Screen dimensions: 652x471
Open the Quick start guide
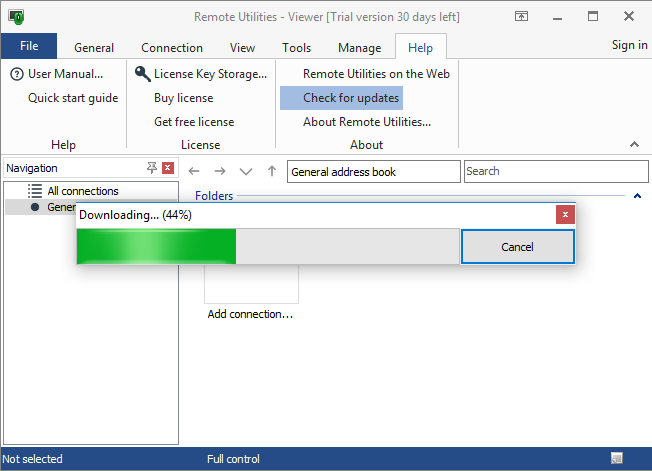(x=73, y=98)
